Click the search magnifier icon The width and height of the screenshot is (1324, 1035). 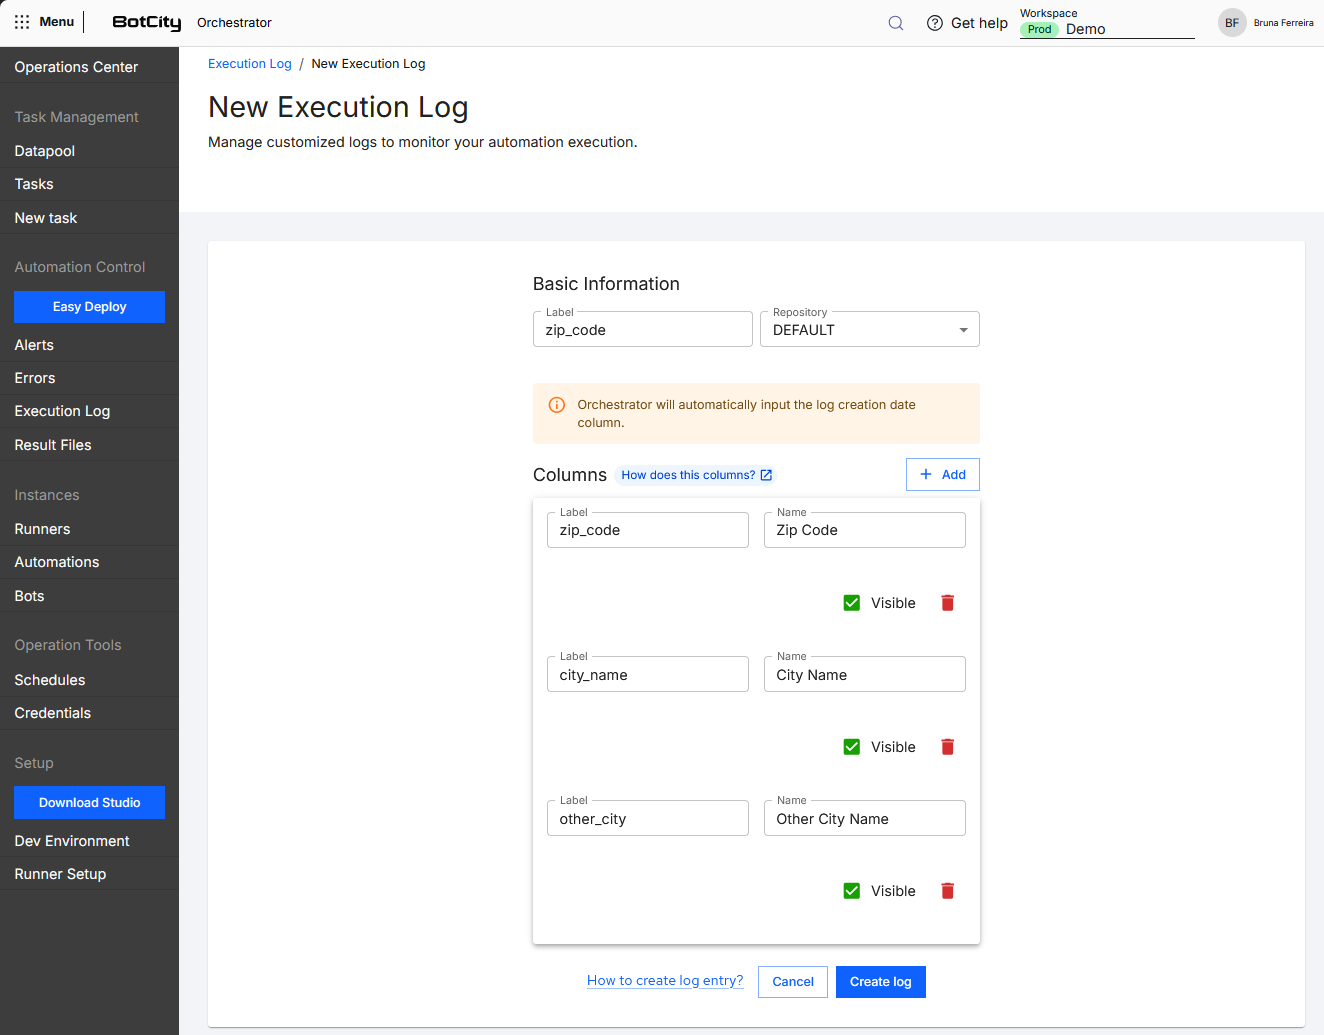pyautogui.click(x=896, y=23)
